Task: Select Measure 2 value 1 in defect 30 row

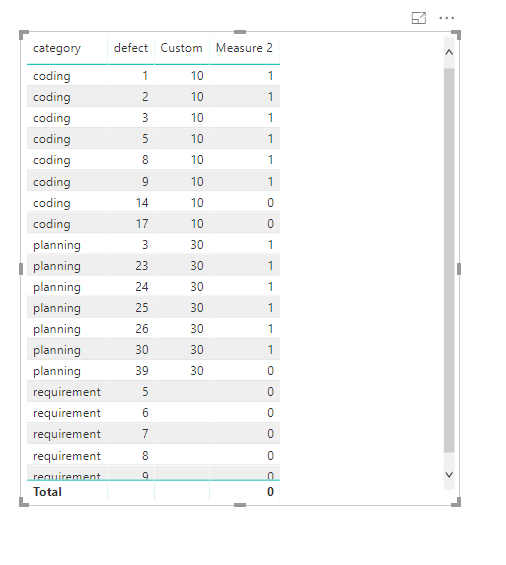Action: 270,350
